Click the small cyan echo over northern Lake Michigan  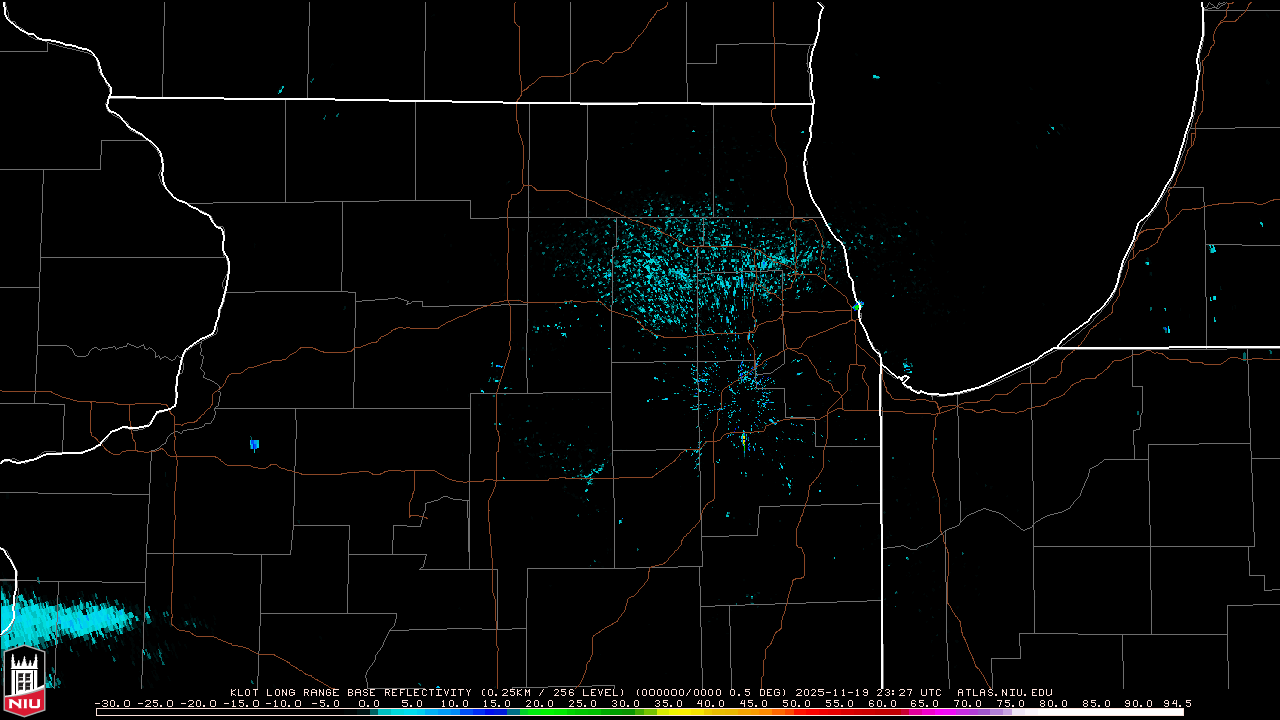click(x=876, y=77)
